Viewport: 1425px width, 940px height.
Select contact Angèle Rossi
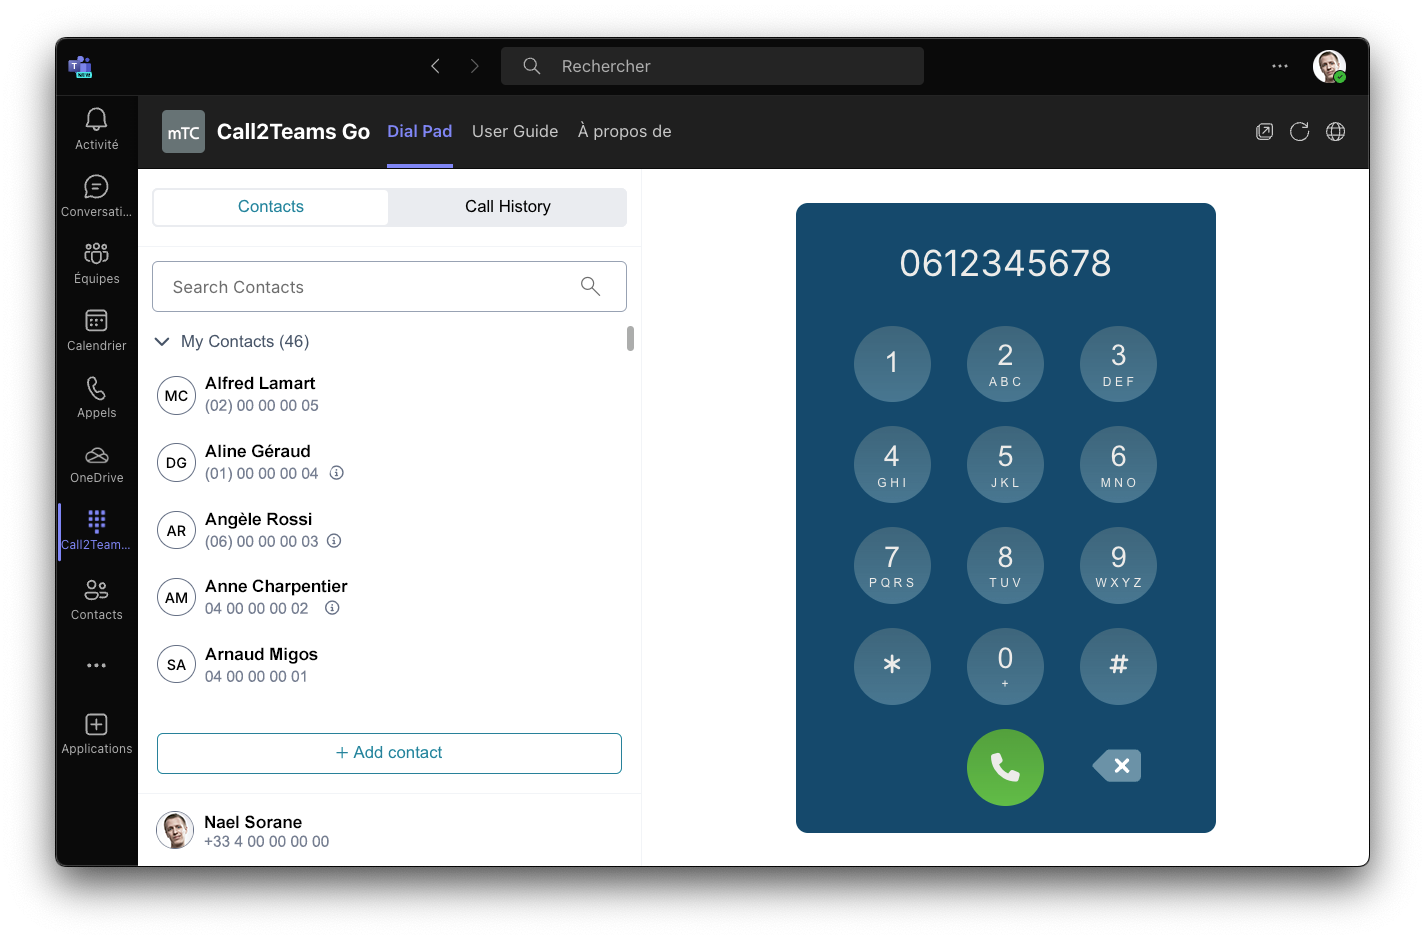(x=389, y=530)
